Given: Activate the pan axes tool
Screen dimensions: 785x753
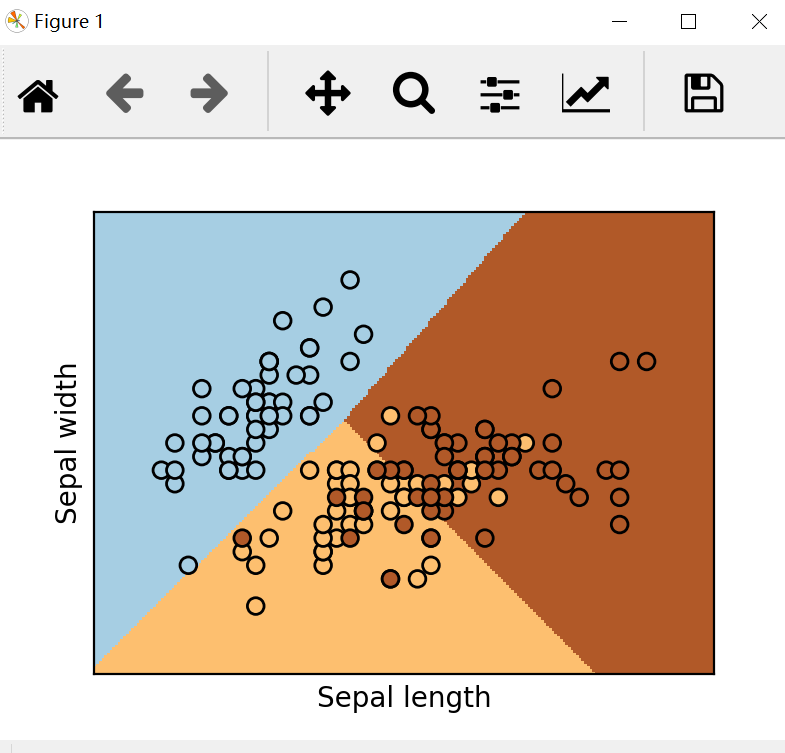Looking at the screenshot, I should point(328,94).
